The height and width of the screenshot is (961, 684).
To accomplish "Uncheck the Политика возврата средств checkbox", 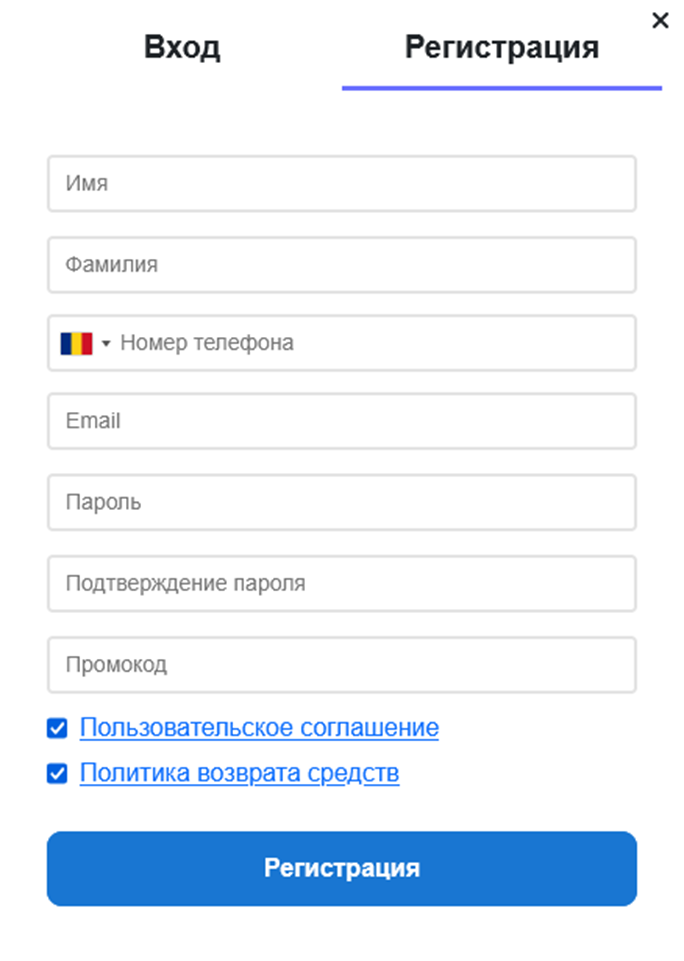I will pos(57,773).
